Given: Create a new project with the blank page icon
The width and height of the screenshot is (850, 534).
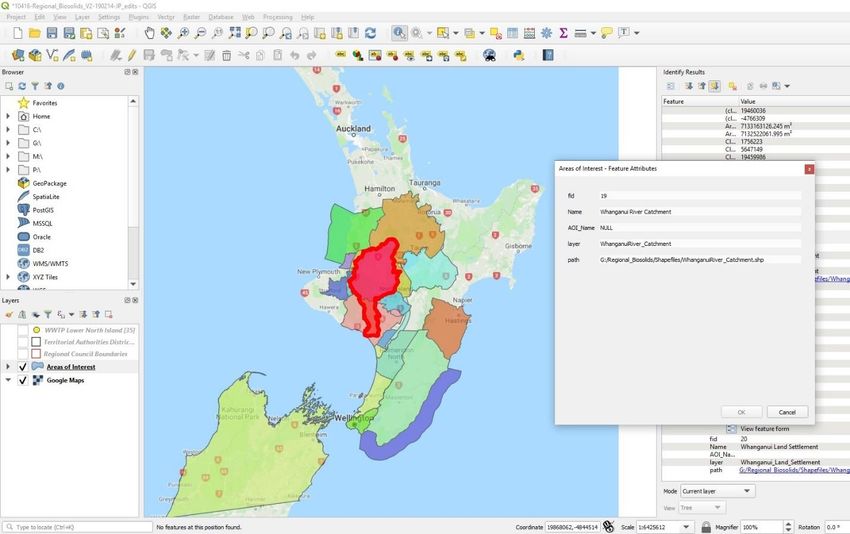Looking at the screenshot, I should point(17,33).
